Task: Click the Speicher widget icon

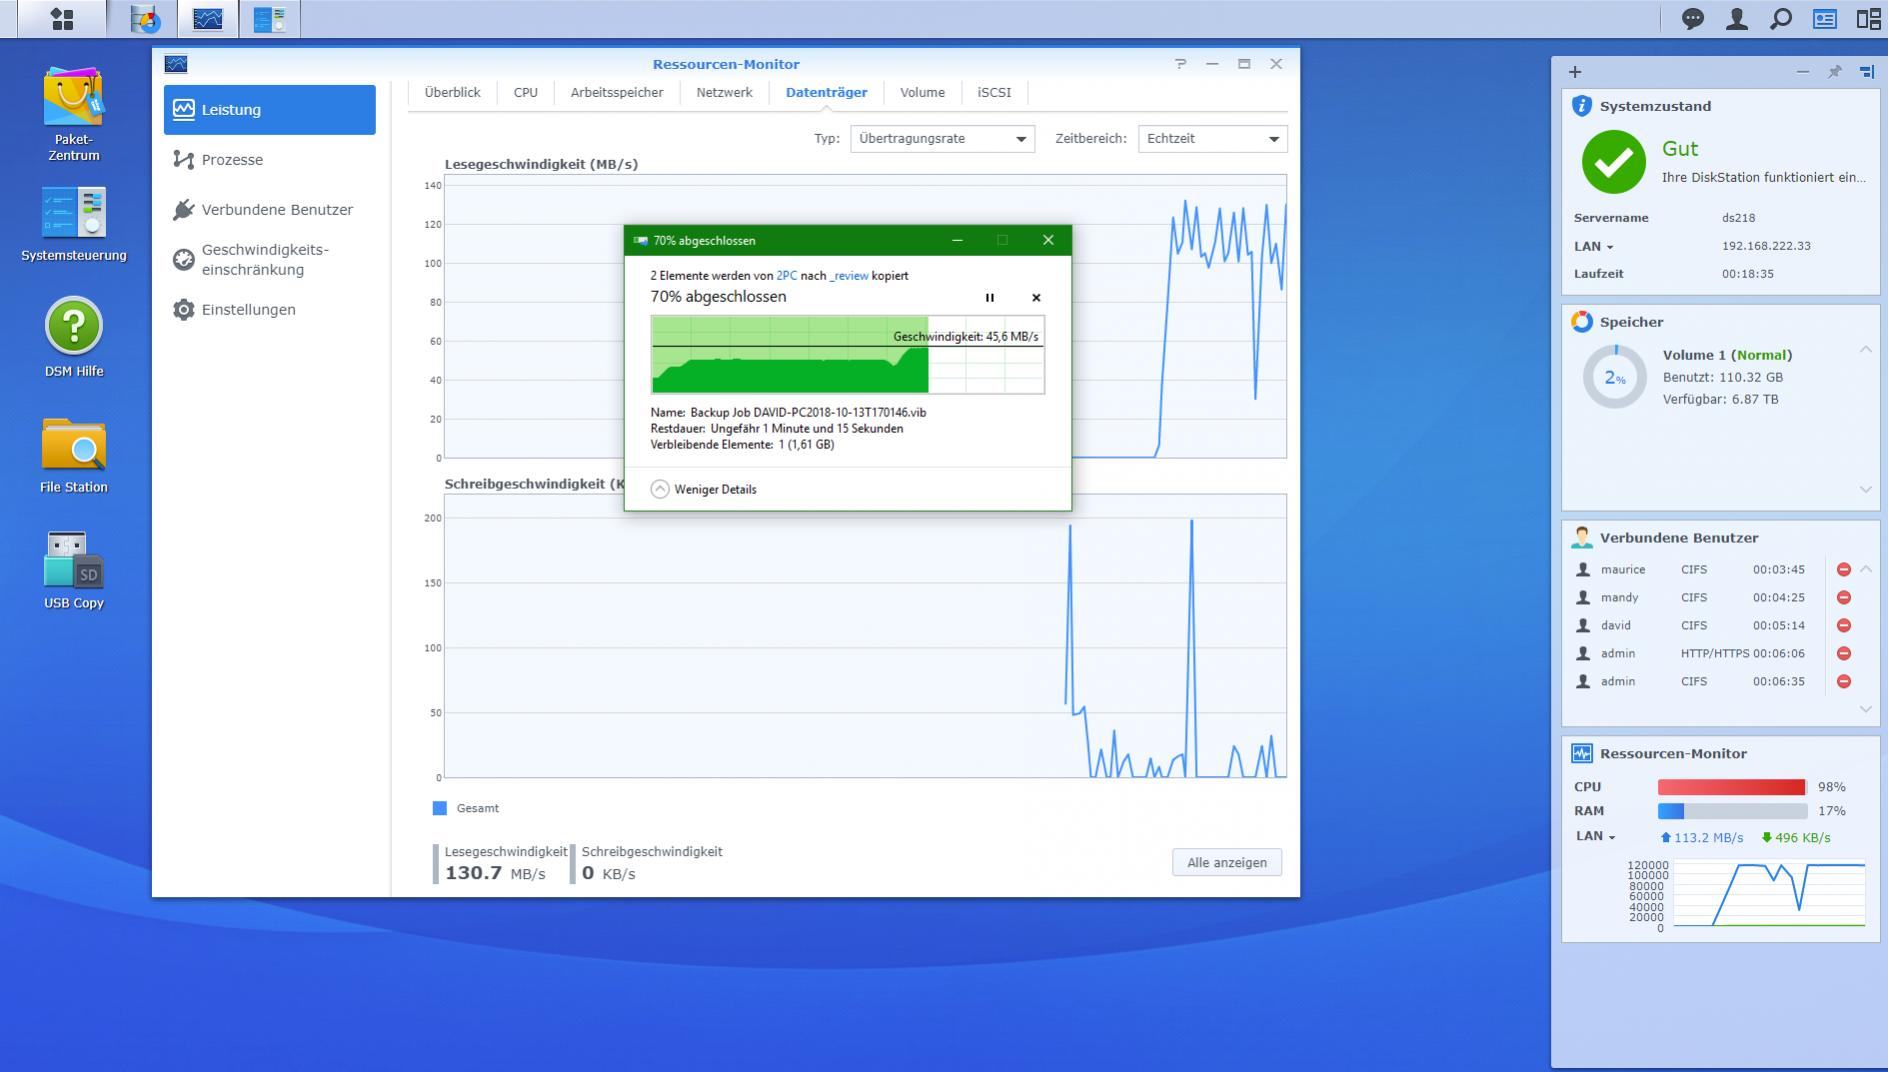Action: click(x=1581, y=322)
